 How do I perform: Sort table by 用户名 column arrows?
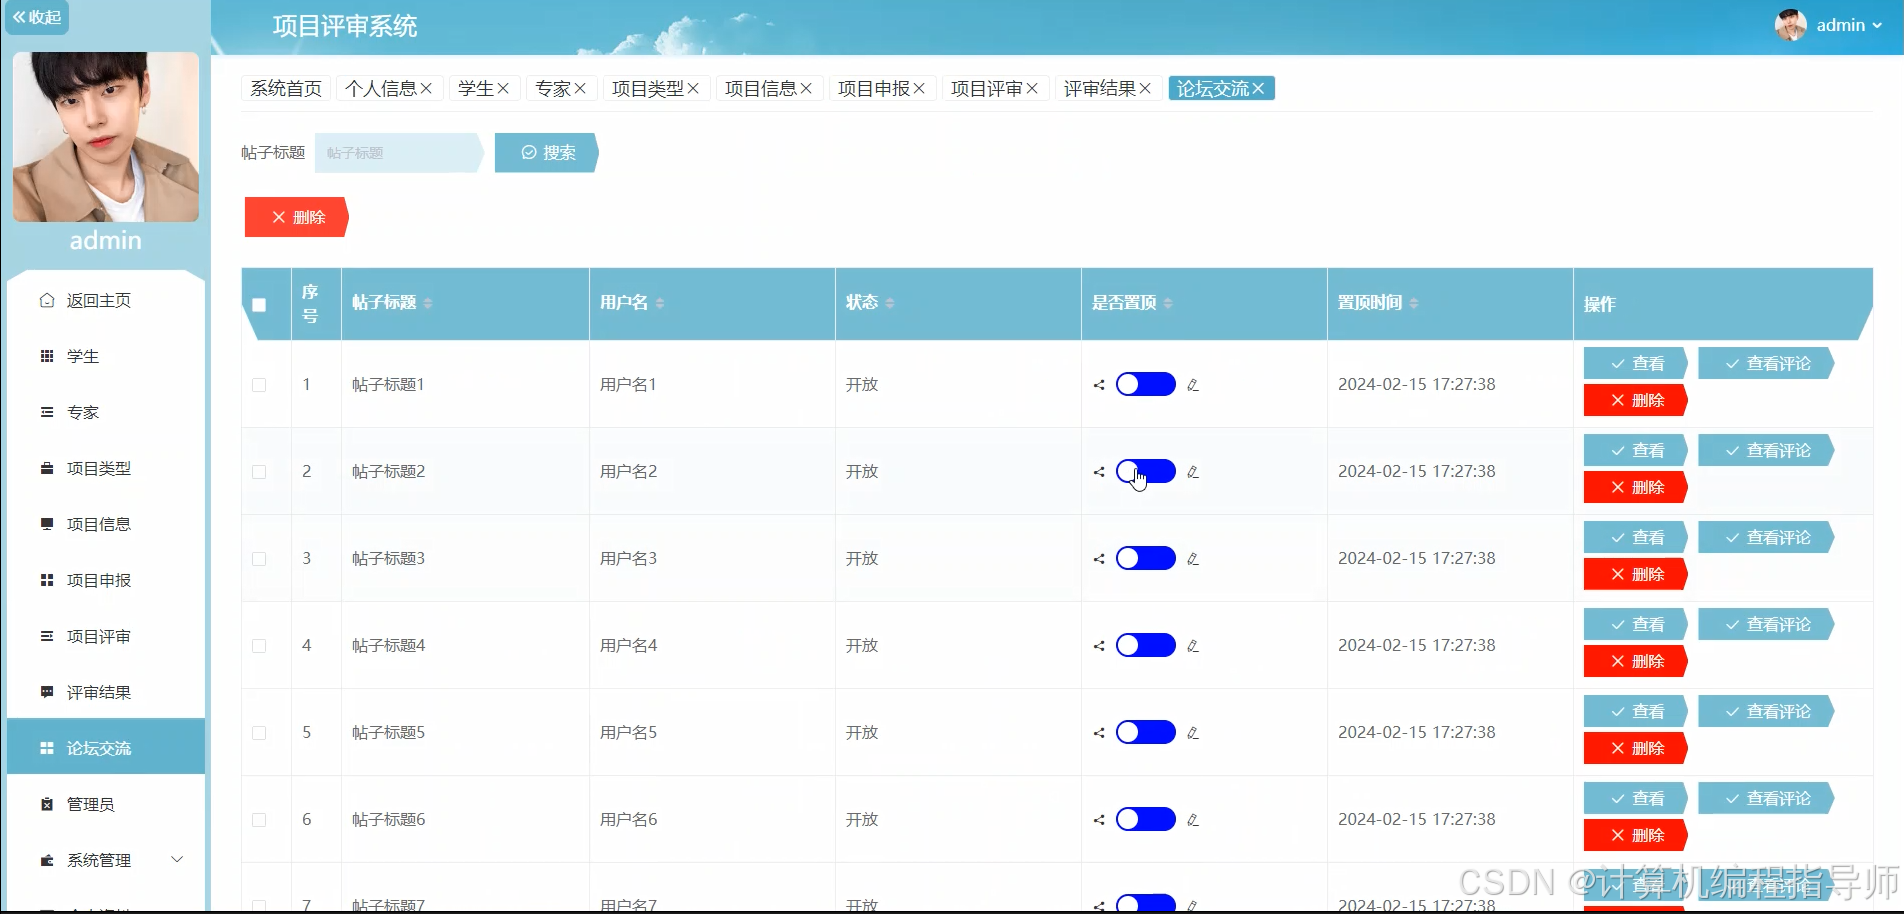660,303
